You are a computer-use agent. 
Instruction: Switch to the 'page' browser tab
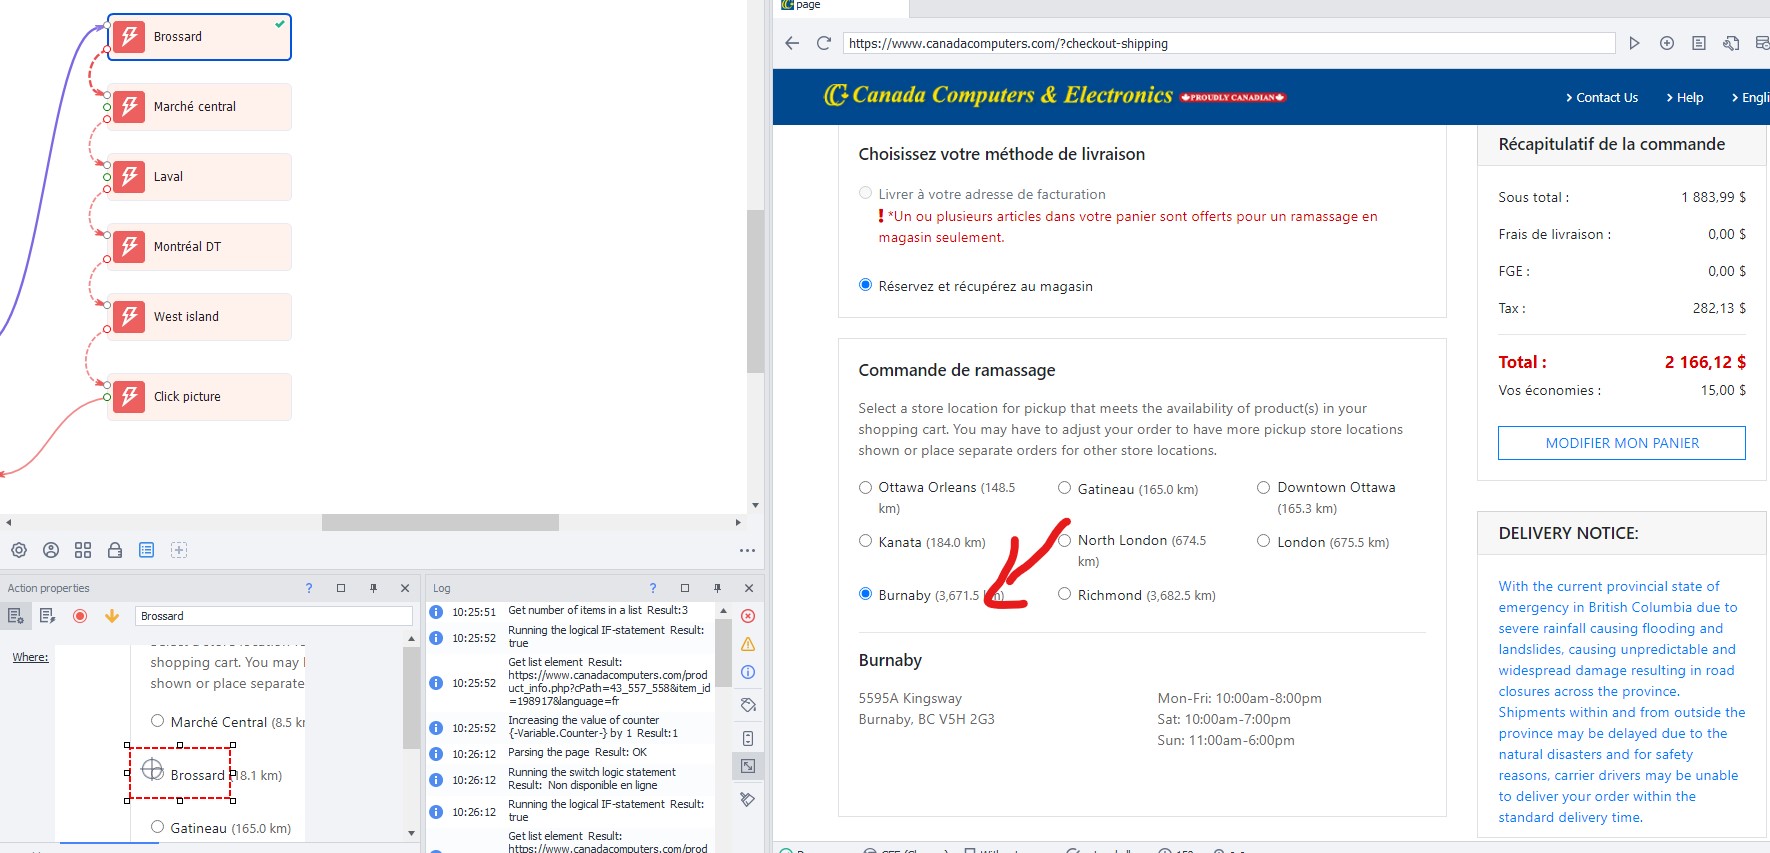(x=842, y=6)
